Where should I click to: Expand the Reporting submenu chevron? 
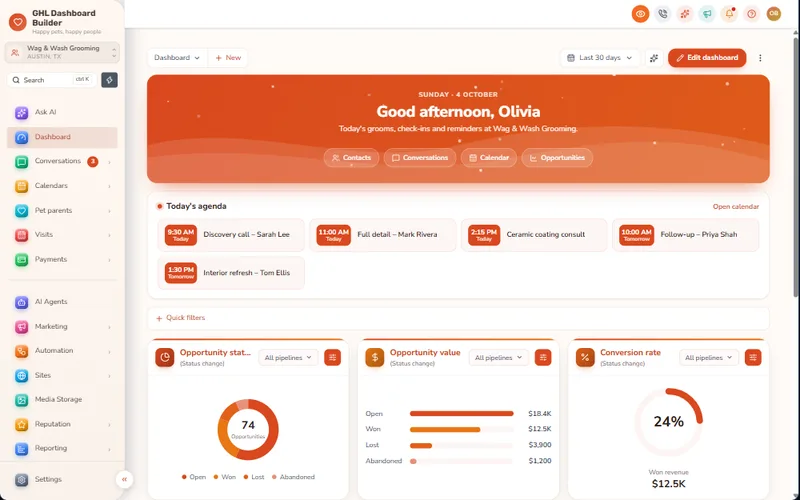(x=109, y=449)
